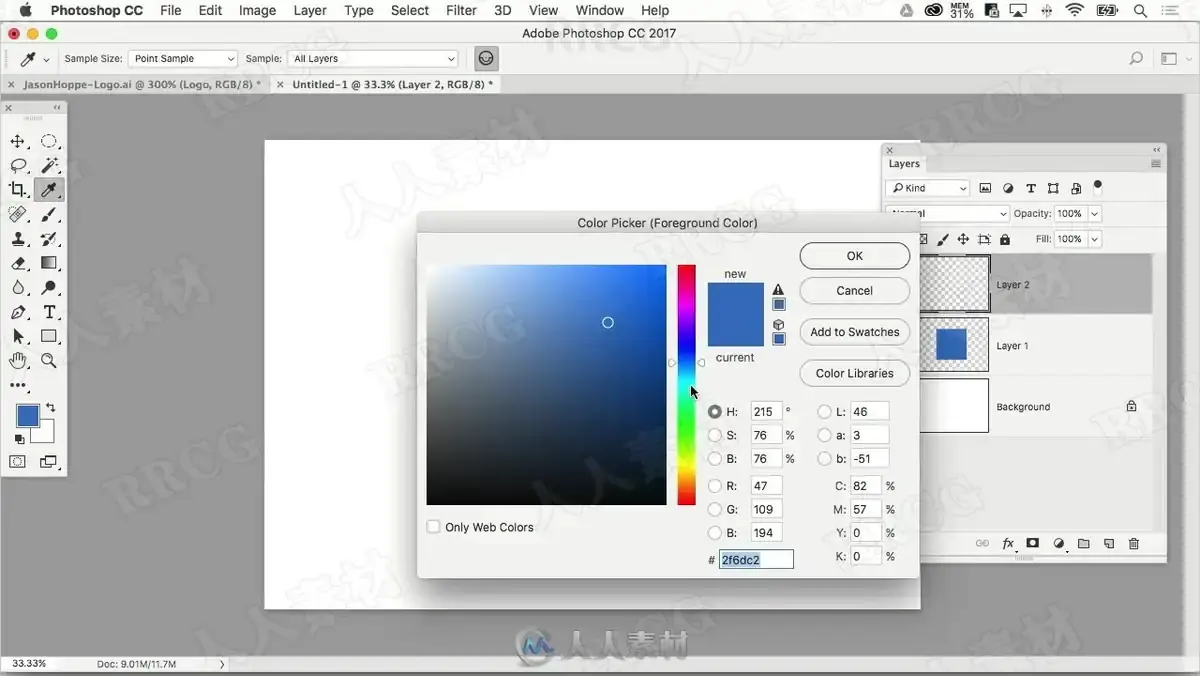The width and height of the screenshot is (1200, 676).
Task: Select the Gradient tool
Action: 49,263
